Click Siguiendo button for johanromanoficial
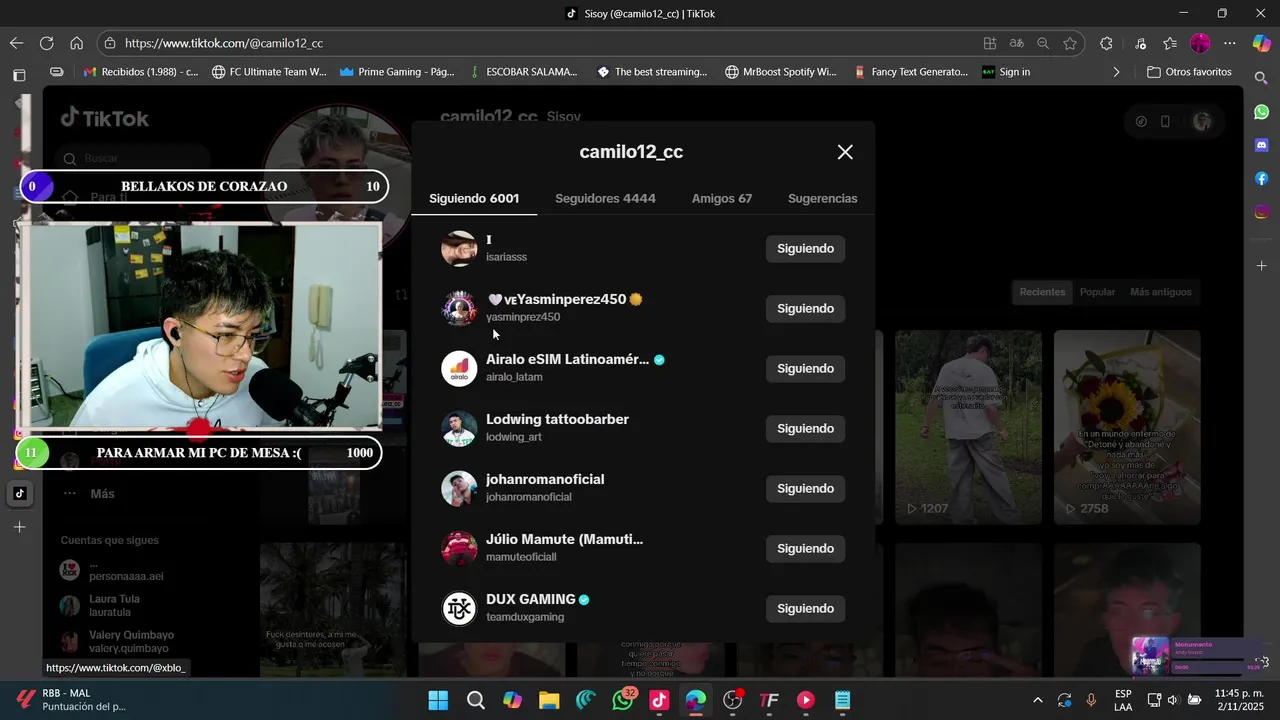The width and height of the screenshot is (1280, 720). coord(805,489)
